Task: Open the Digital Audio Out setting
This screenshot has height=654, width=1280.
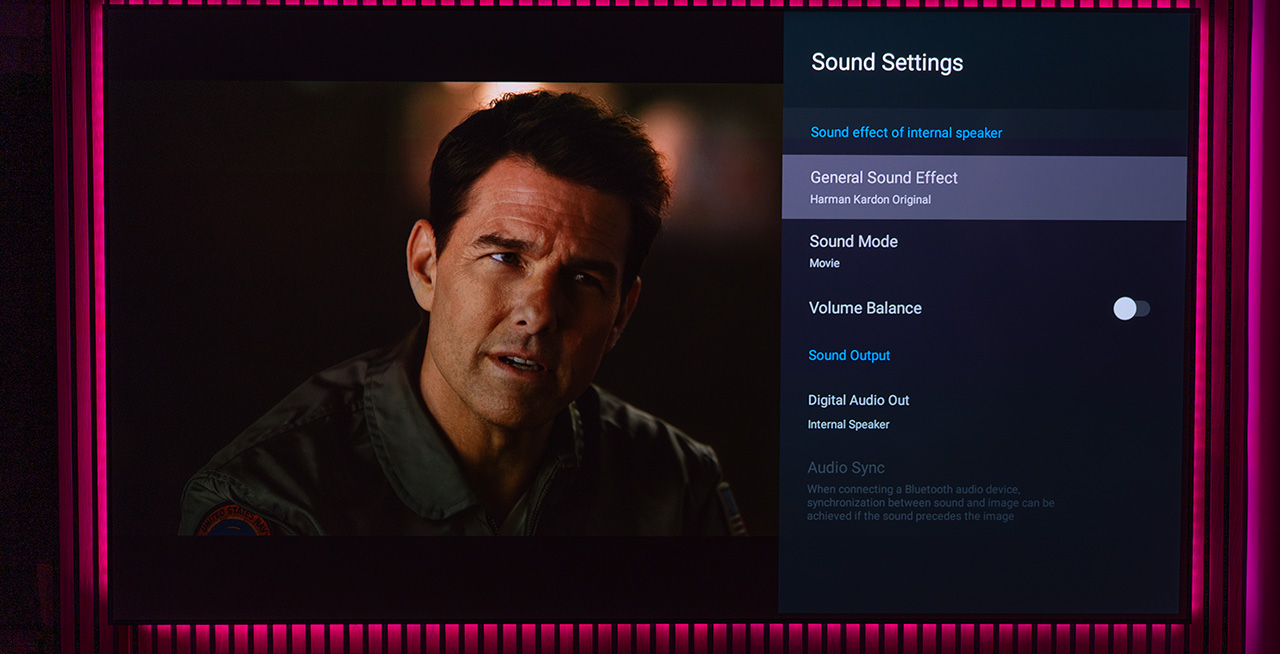Action: coord(858,401)
